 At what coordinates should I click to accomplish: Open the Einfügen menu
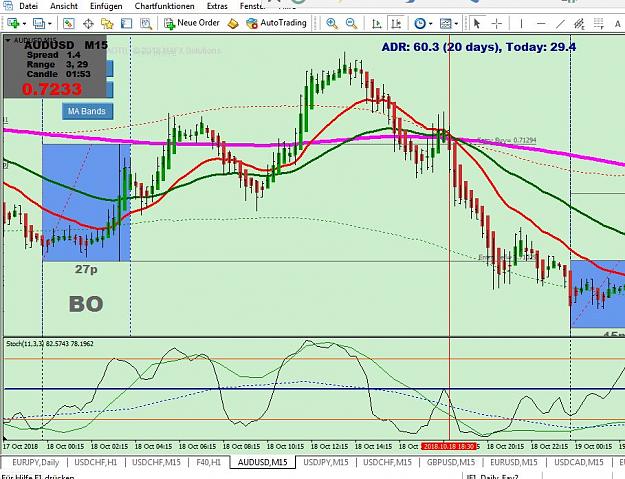pyautogui.click(x=106, y=6)
